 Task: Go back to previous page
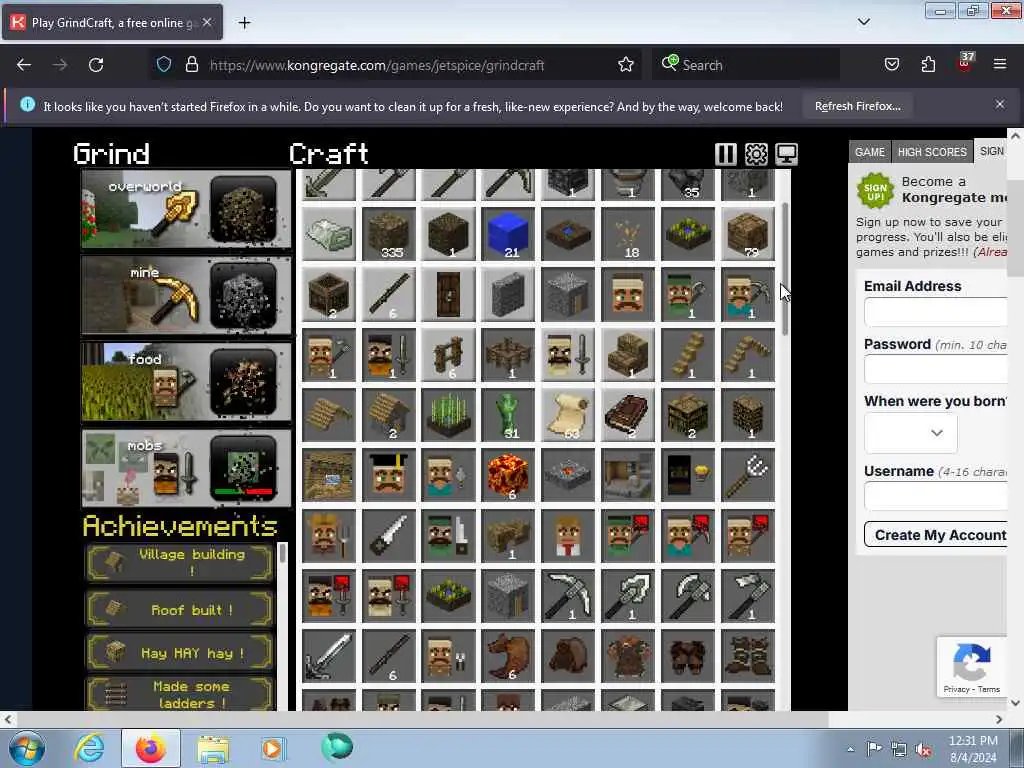[24, 65]
